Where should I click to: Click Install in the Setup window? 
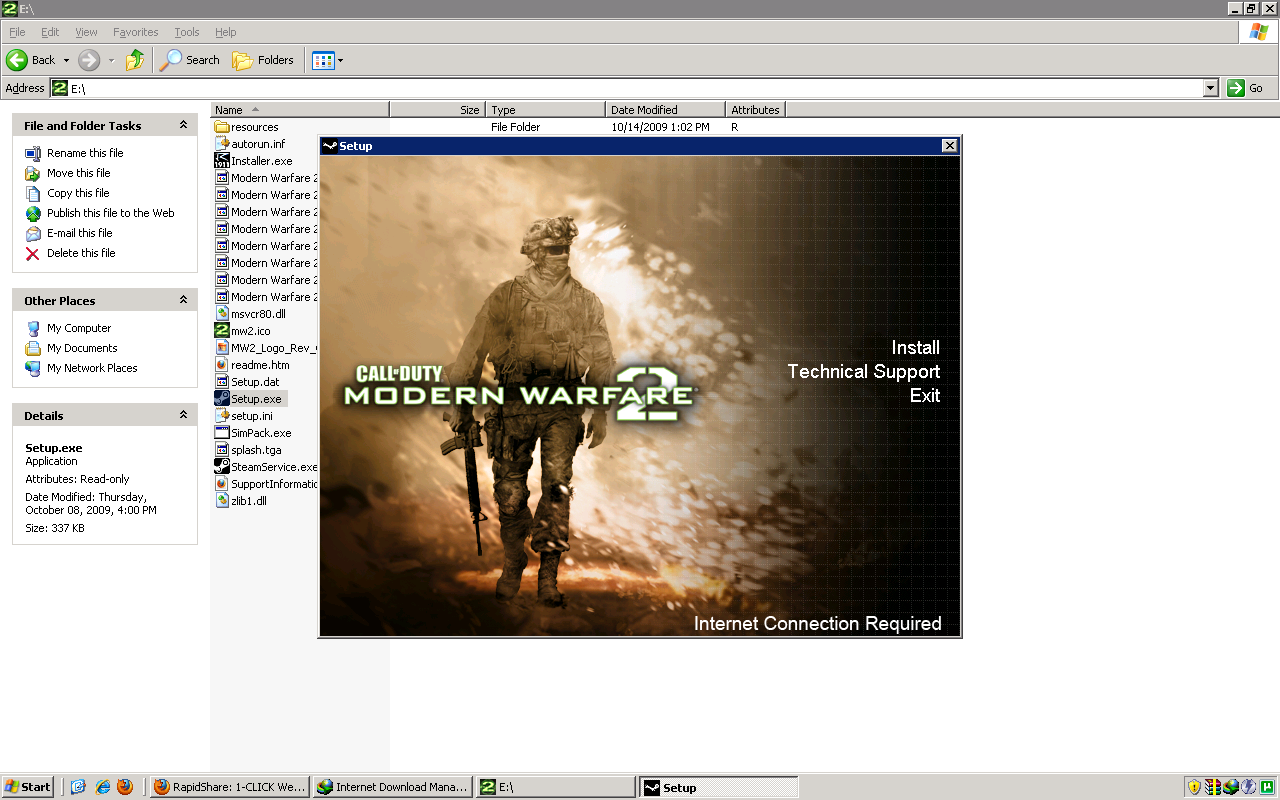(916, 348)
